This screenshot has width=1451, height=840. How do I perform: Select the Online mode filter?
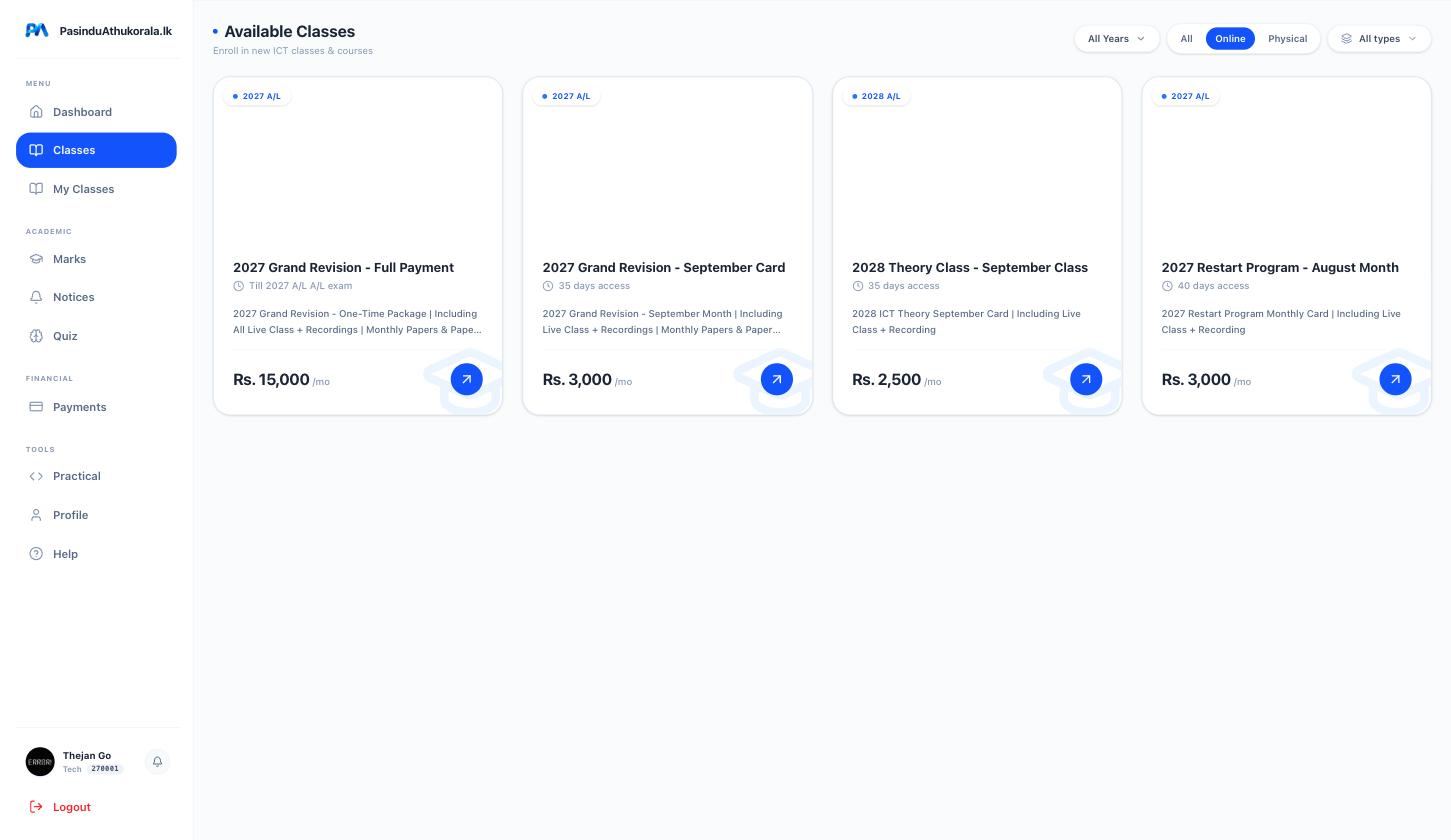[x=1230, y=39]
